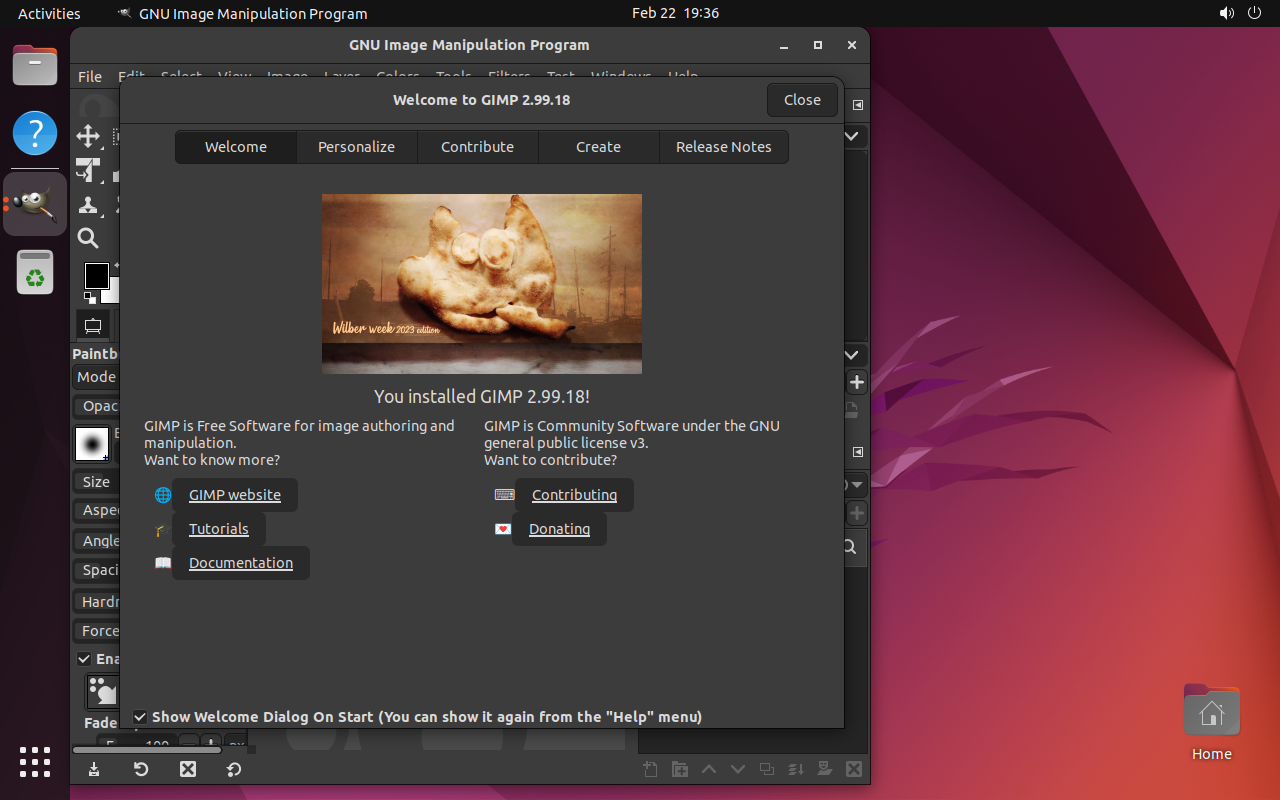Click the heart icon beside Donating

click(503, 529)
